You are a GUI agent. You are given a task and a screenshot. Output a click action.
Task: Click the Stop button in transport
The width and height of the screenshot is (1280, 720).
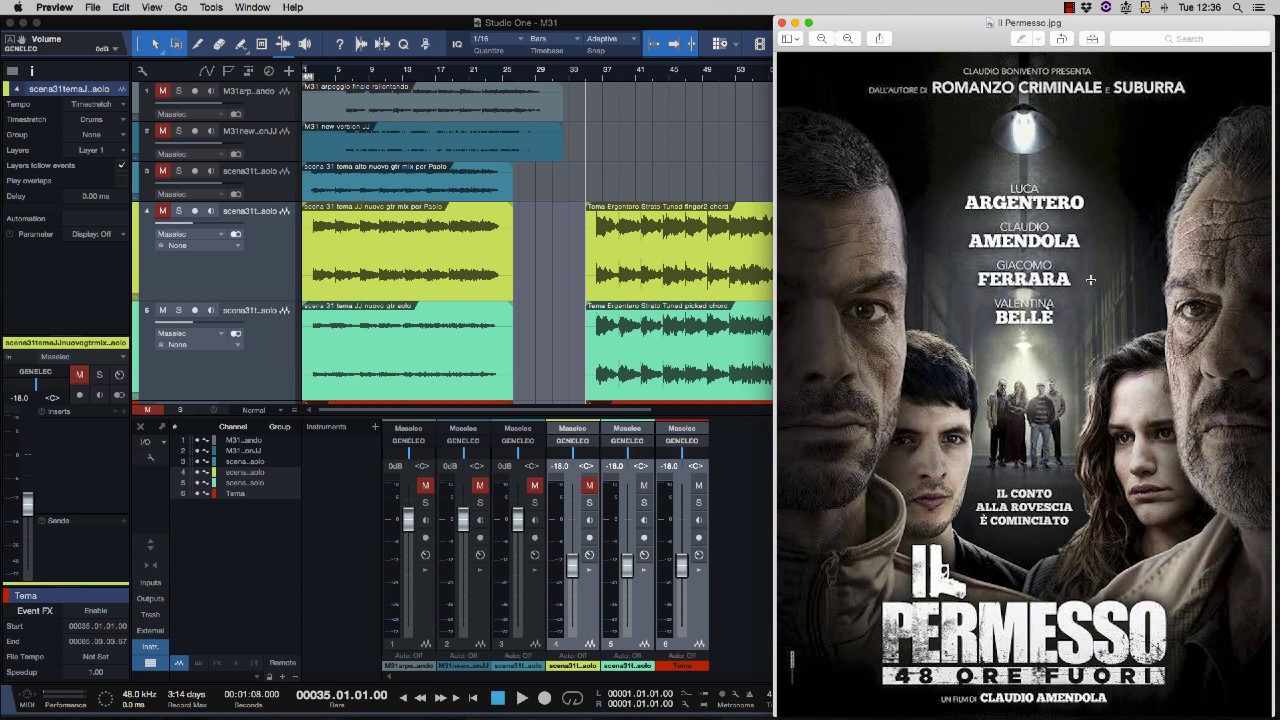coord(498,698)
